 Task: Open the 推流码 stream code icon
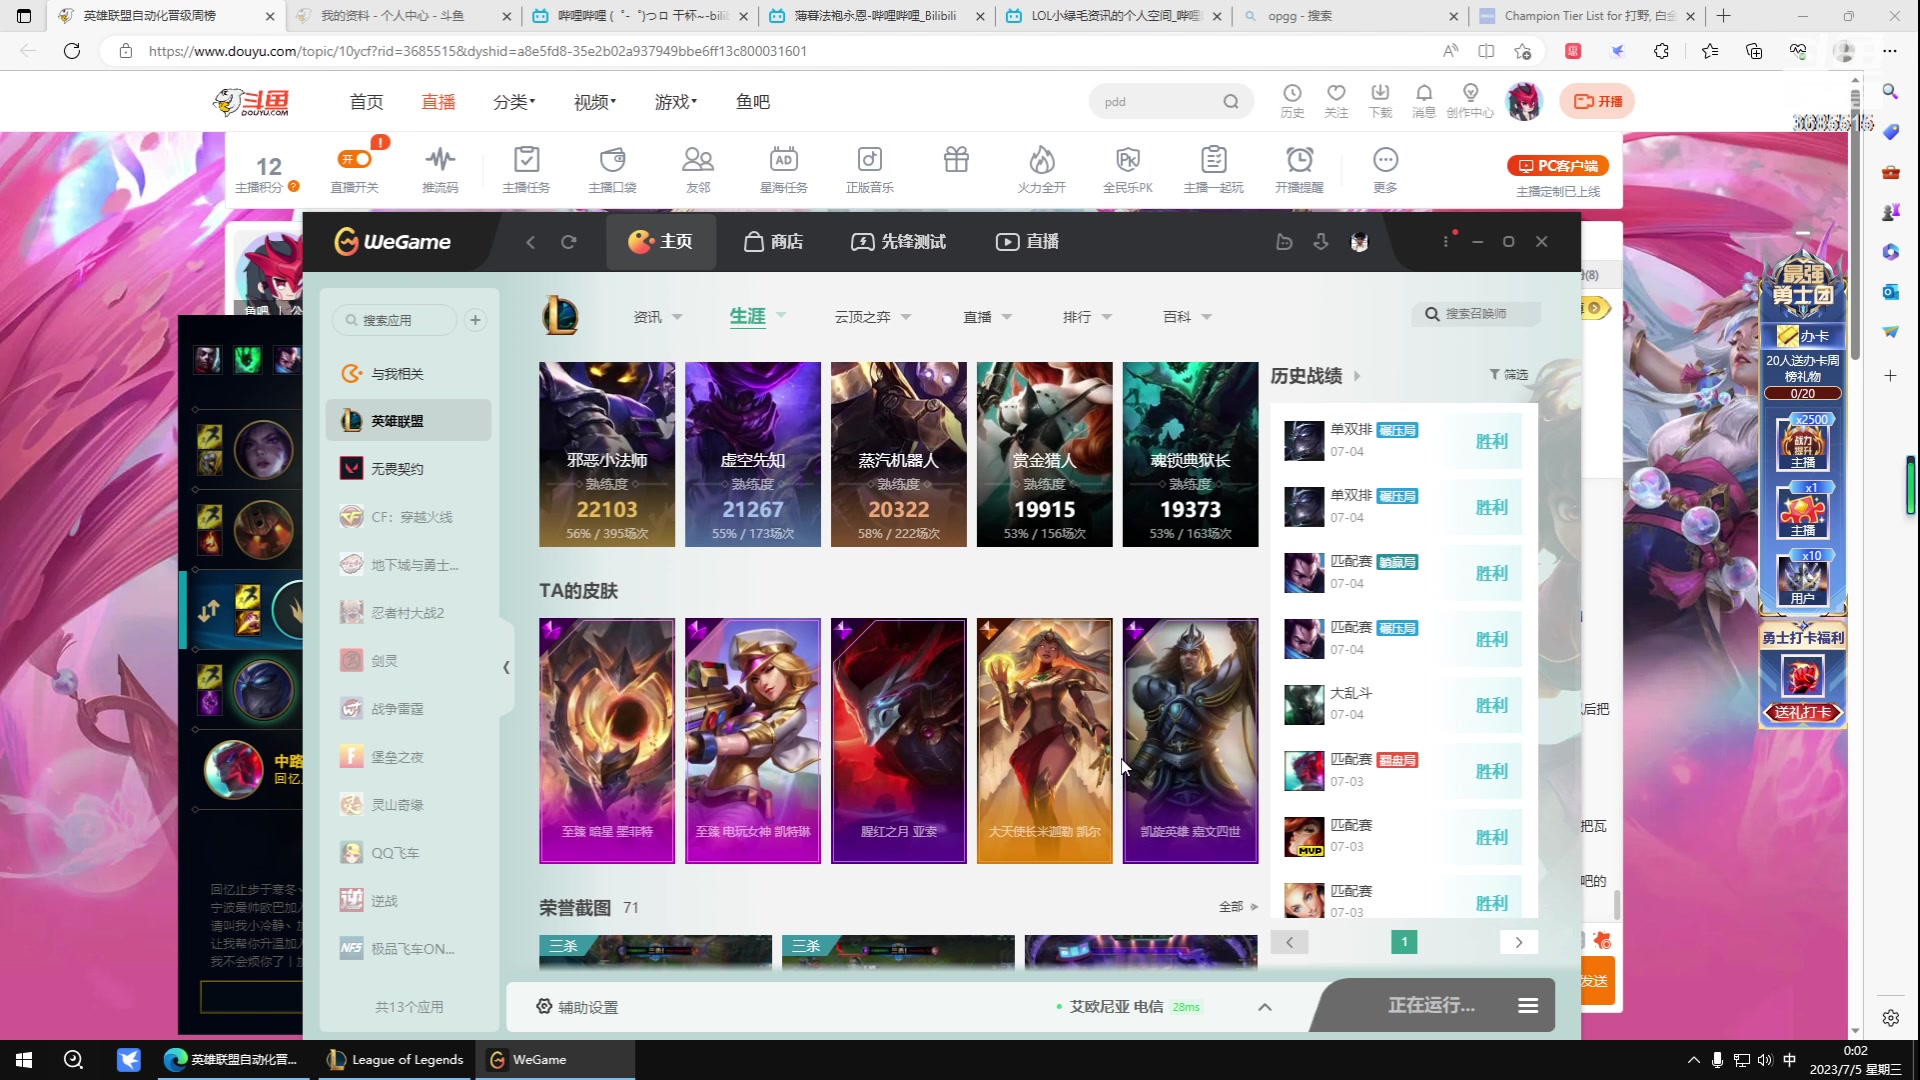[x=440, y=168]
